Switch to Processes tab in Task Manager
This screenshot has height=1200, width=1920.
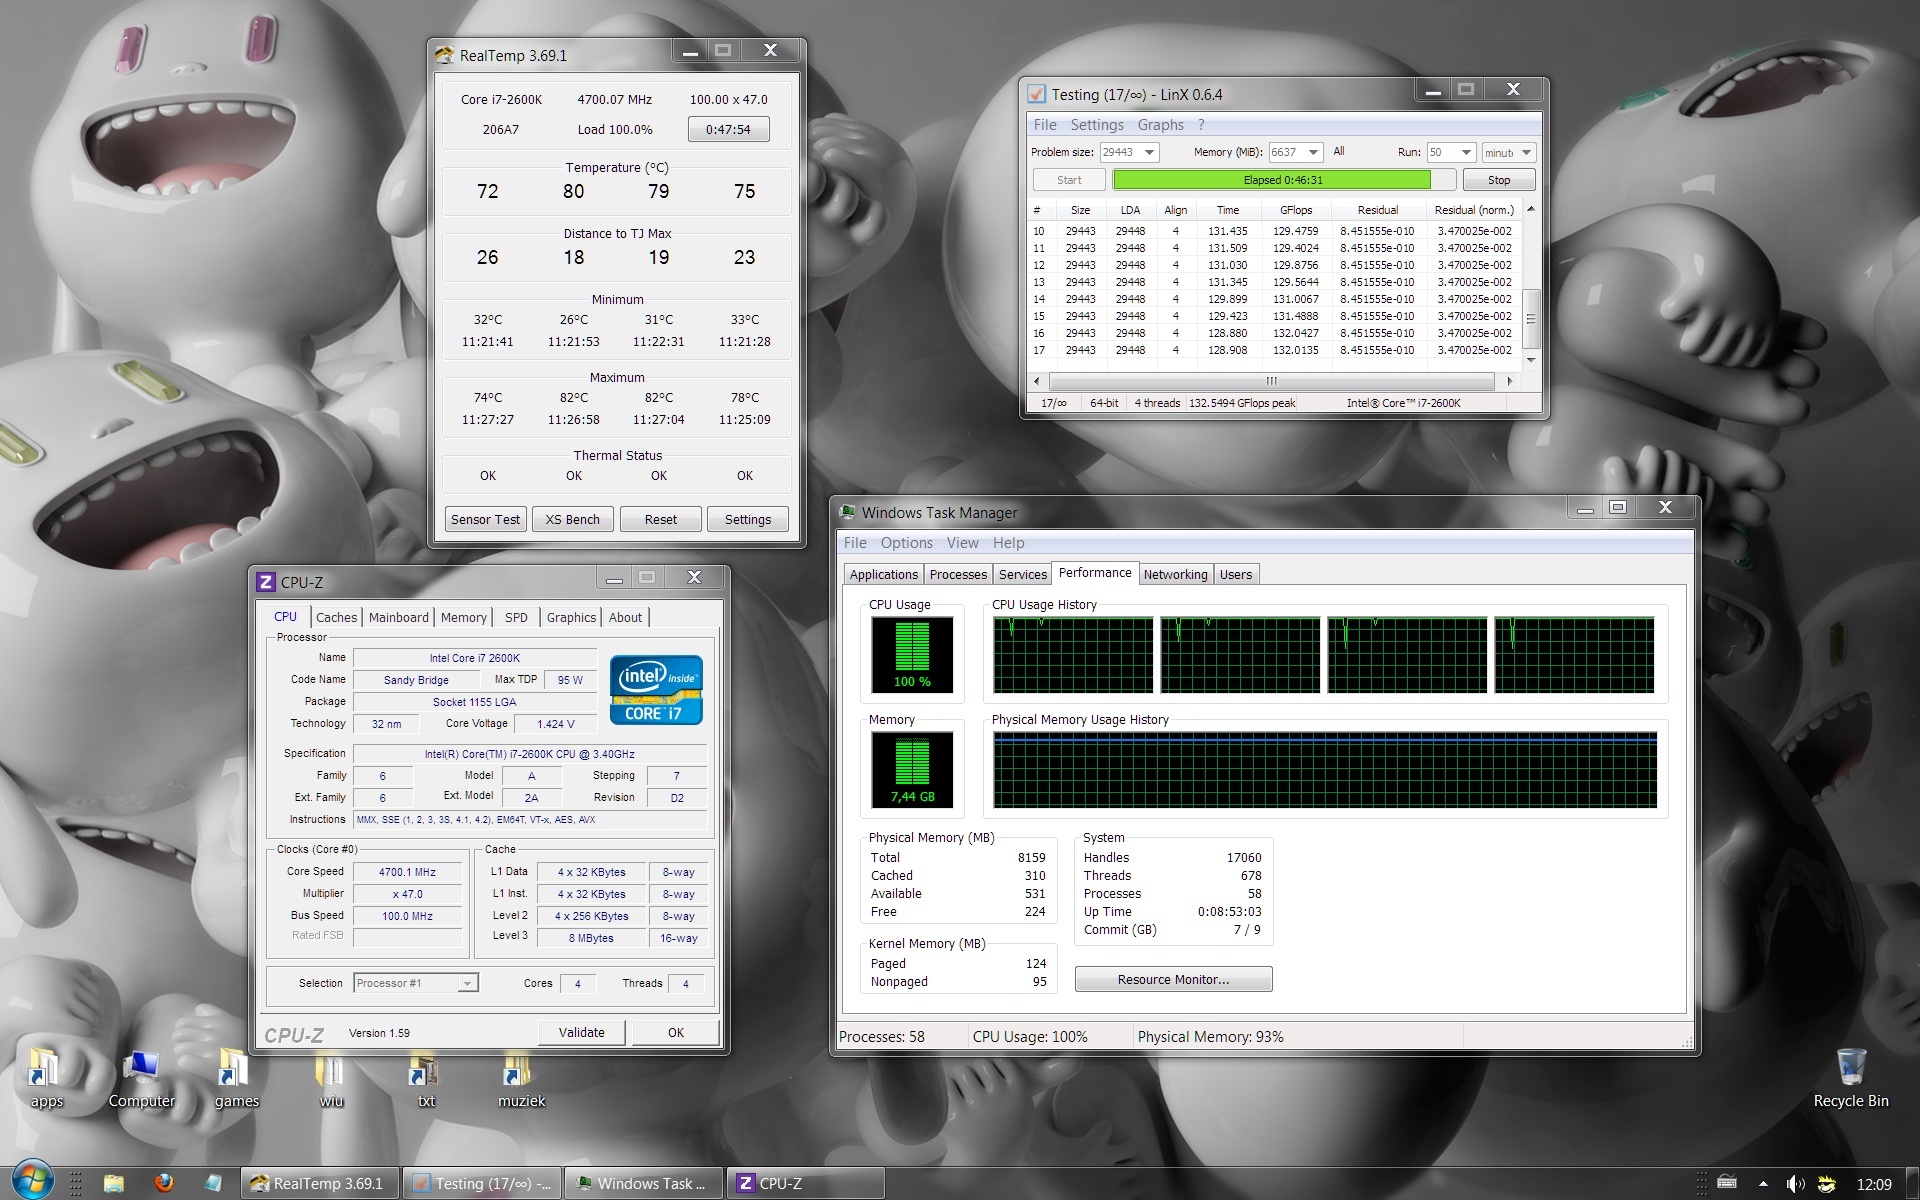point(957,574)
